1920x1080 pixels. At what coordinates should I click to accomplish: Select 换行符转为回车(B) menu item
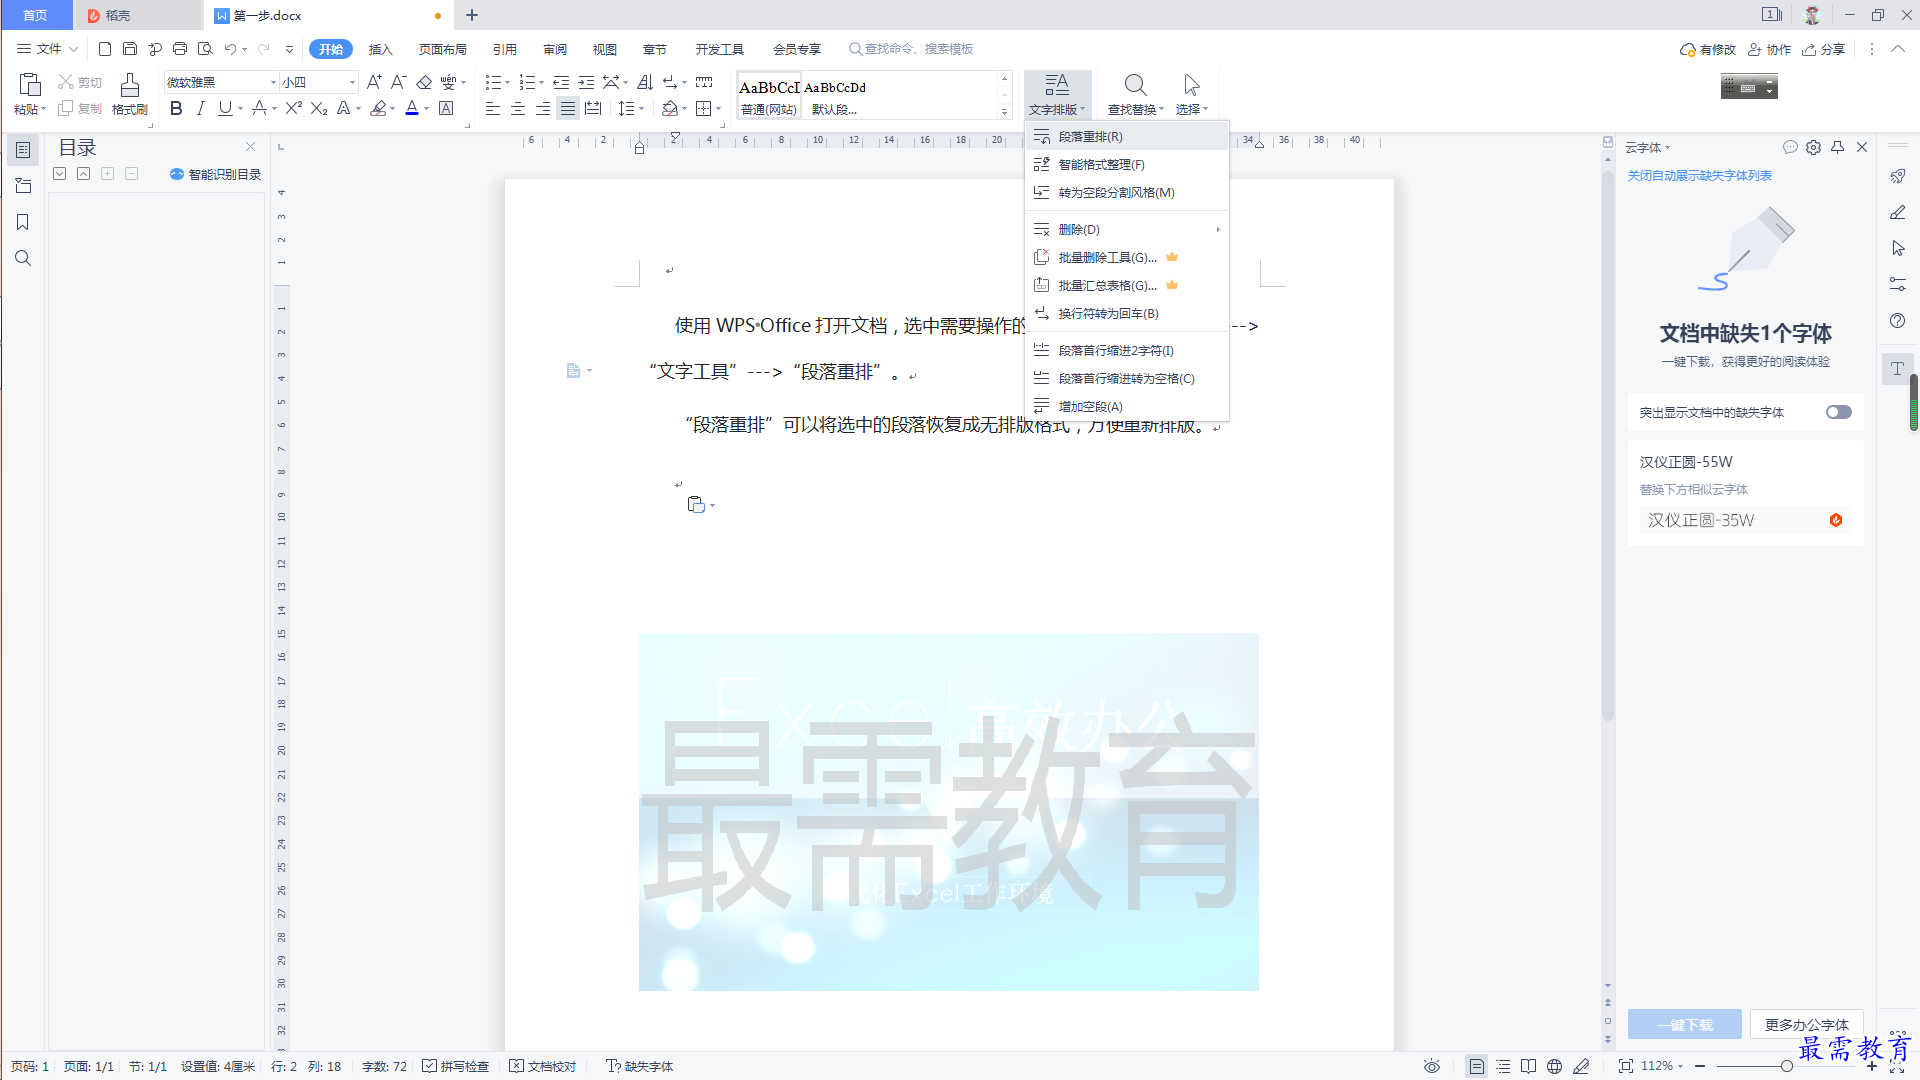1127,313
